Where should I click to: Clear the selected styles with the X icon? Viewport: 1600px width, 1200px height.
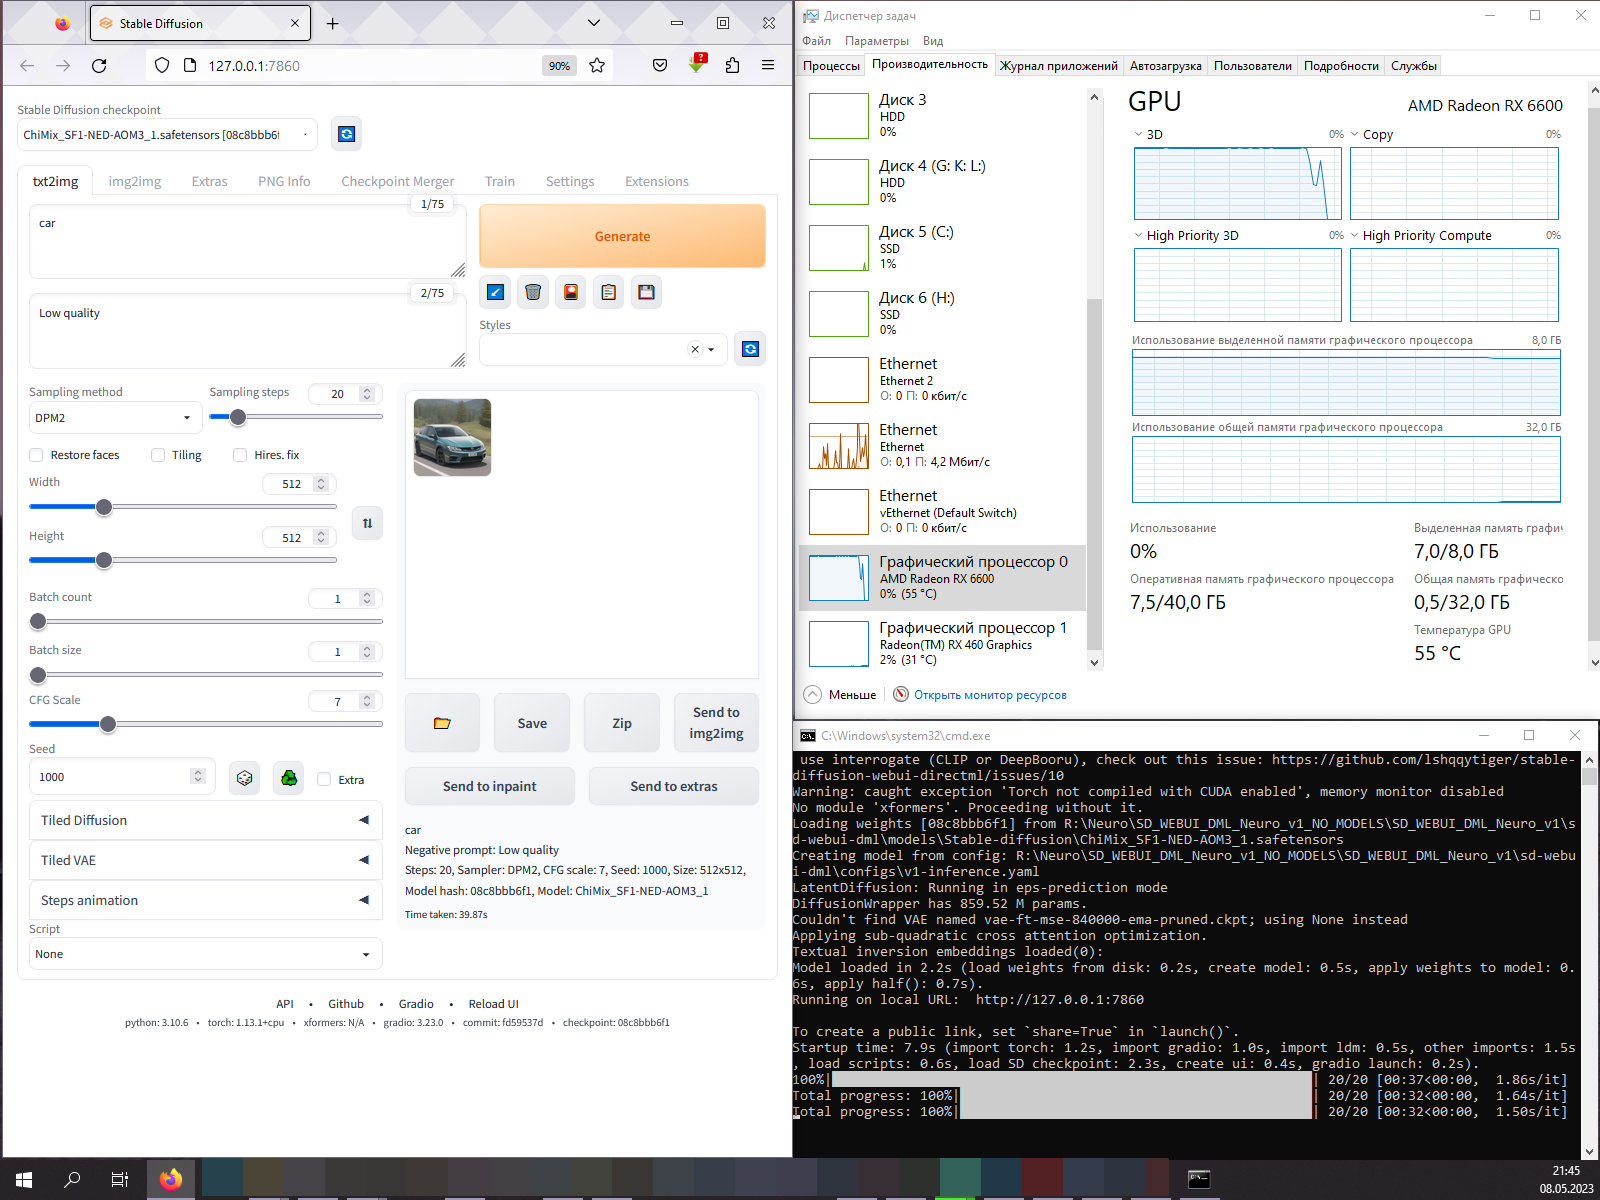tap(695, 349)
